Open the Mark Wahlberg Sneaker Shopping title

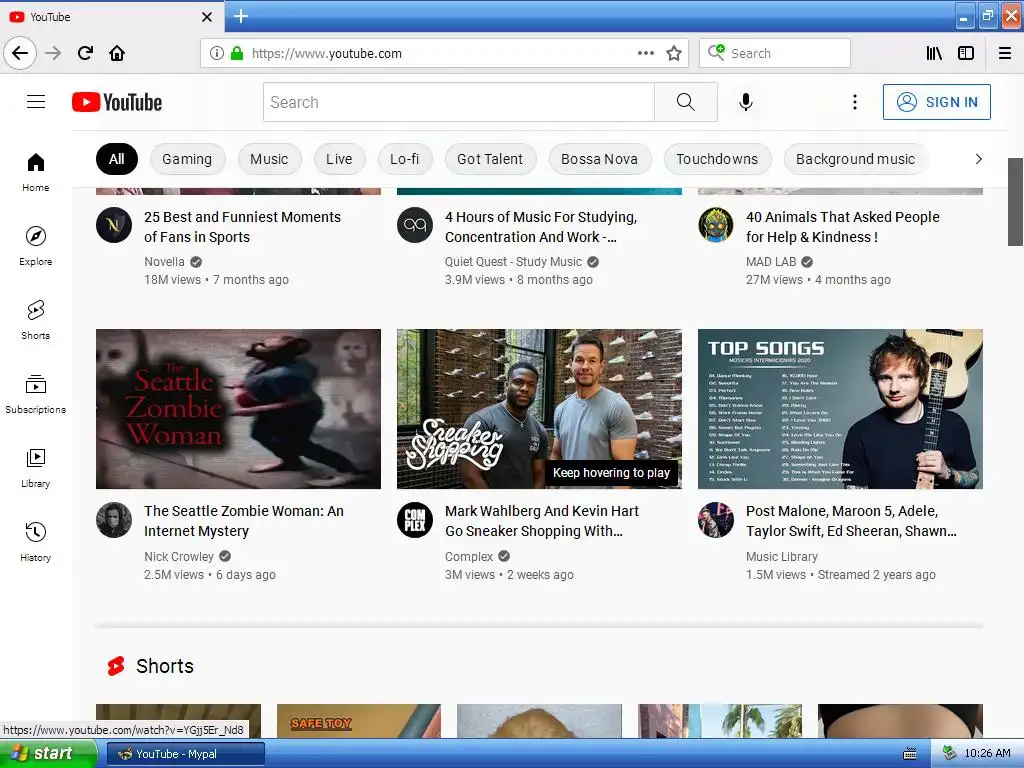tap(542, 521)
